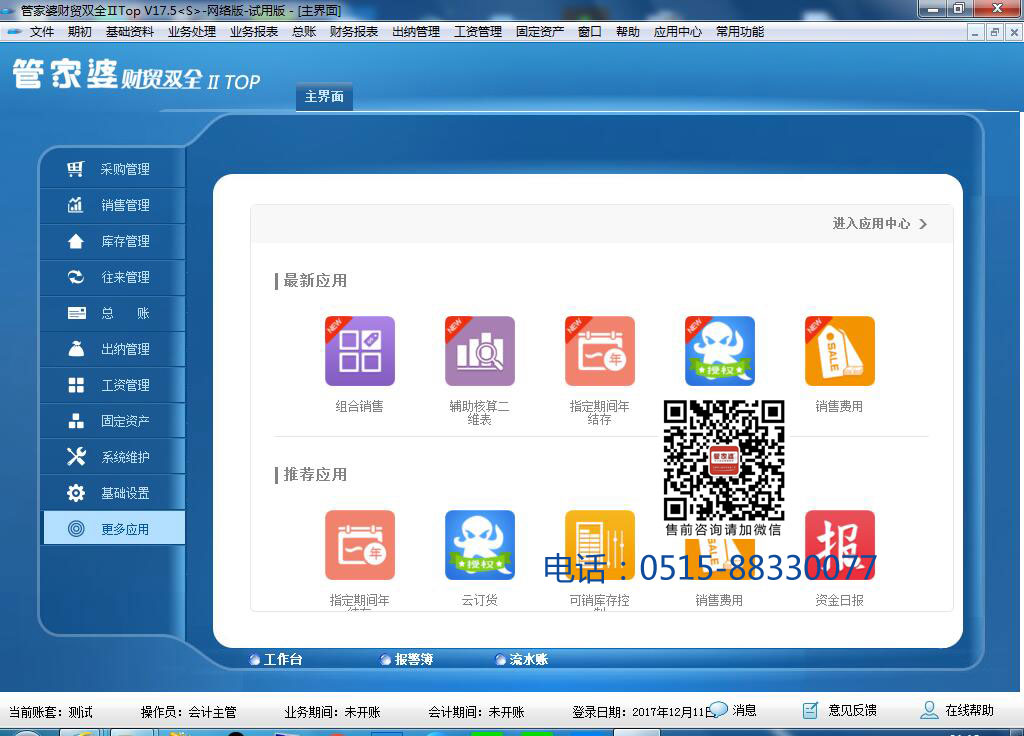The width and height of the screenshot is (1024, 736).
Task: Click the 在线帮助 label
Action: pyautogui.click(x=969, y=710)
